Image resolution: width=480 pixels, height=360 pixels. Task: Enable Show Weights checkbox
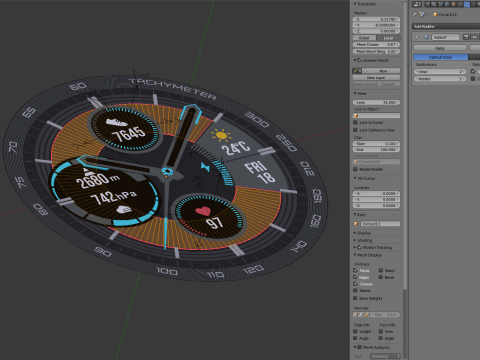click(x=355, y=298)
